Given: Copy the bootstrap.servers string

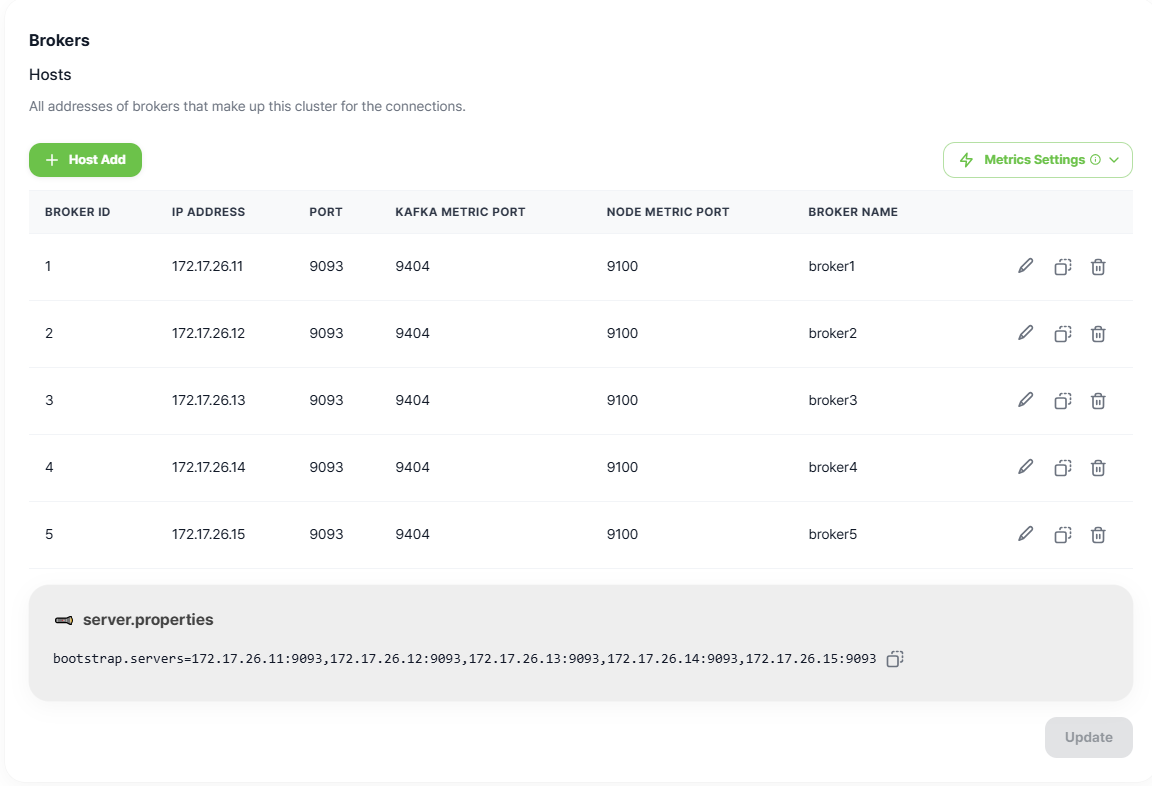Looking at the screenshot, I should click(x=894, y=659).
